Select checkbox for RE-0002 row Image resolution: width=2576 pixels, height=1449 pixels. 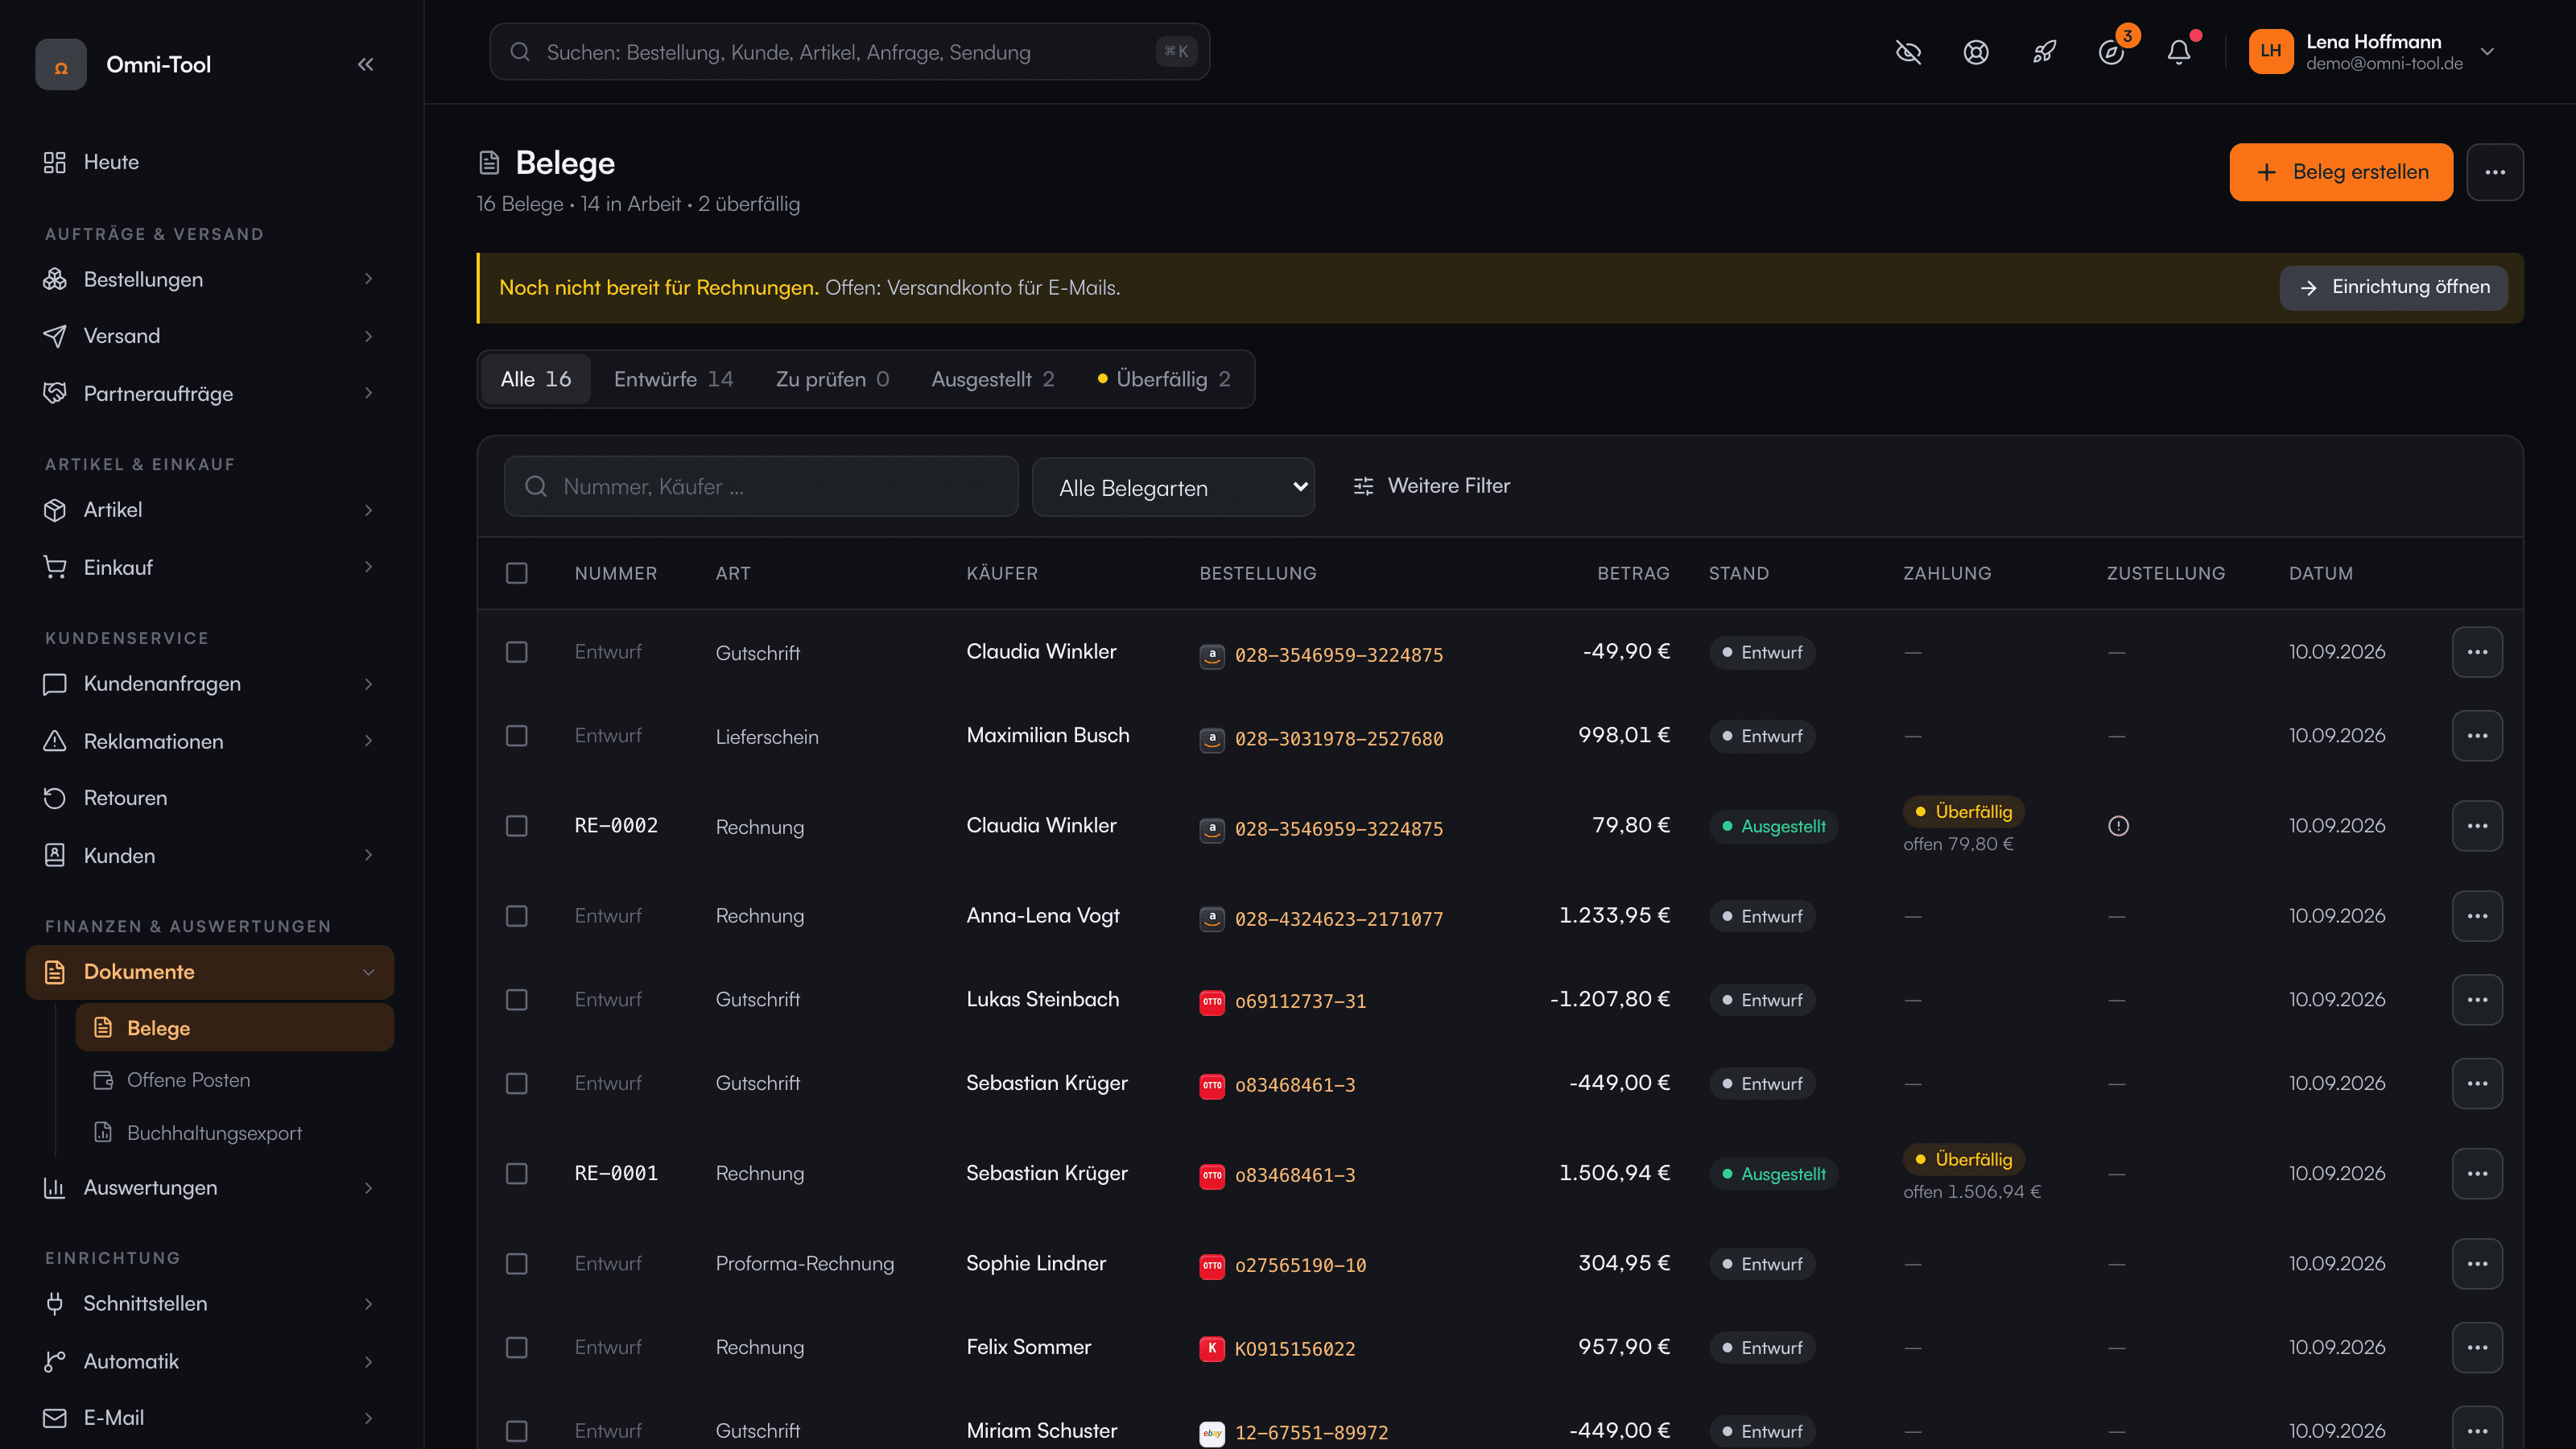(x=517, y=826)
